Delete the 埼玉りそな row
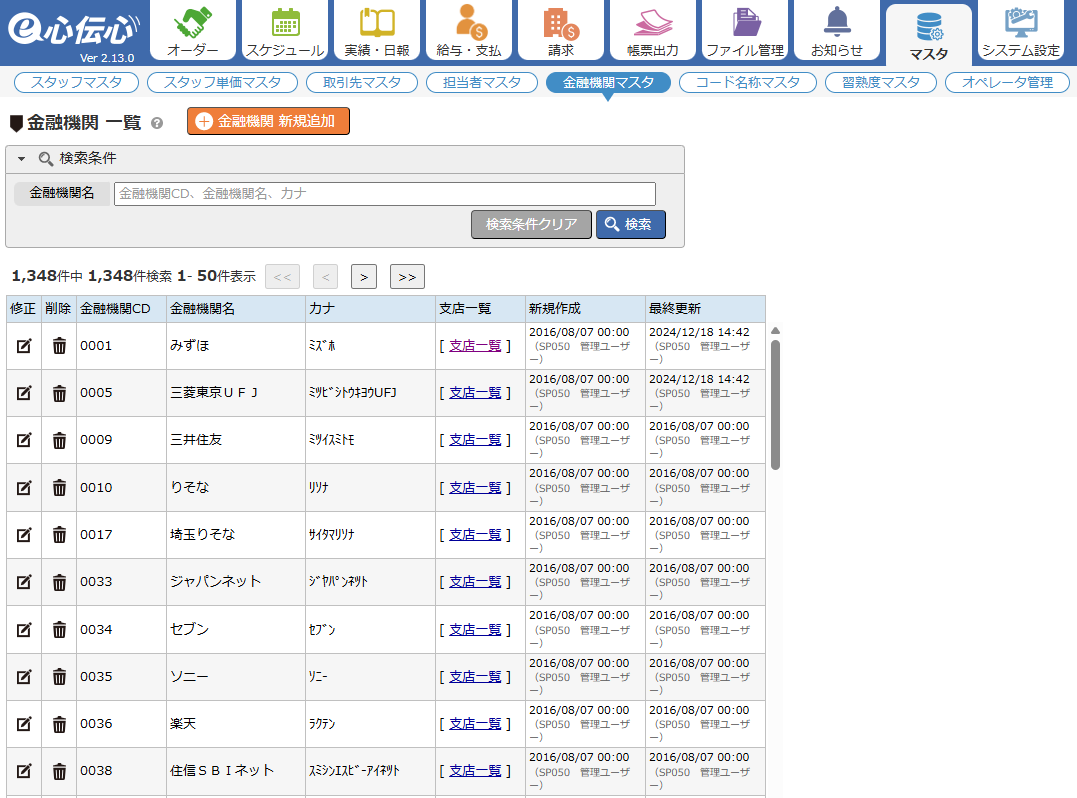The height and width of the screenshot is (798, 1077). tap(60, 534)
